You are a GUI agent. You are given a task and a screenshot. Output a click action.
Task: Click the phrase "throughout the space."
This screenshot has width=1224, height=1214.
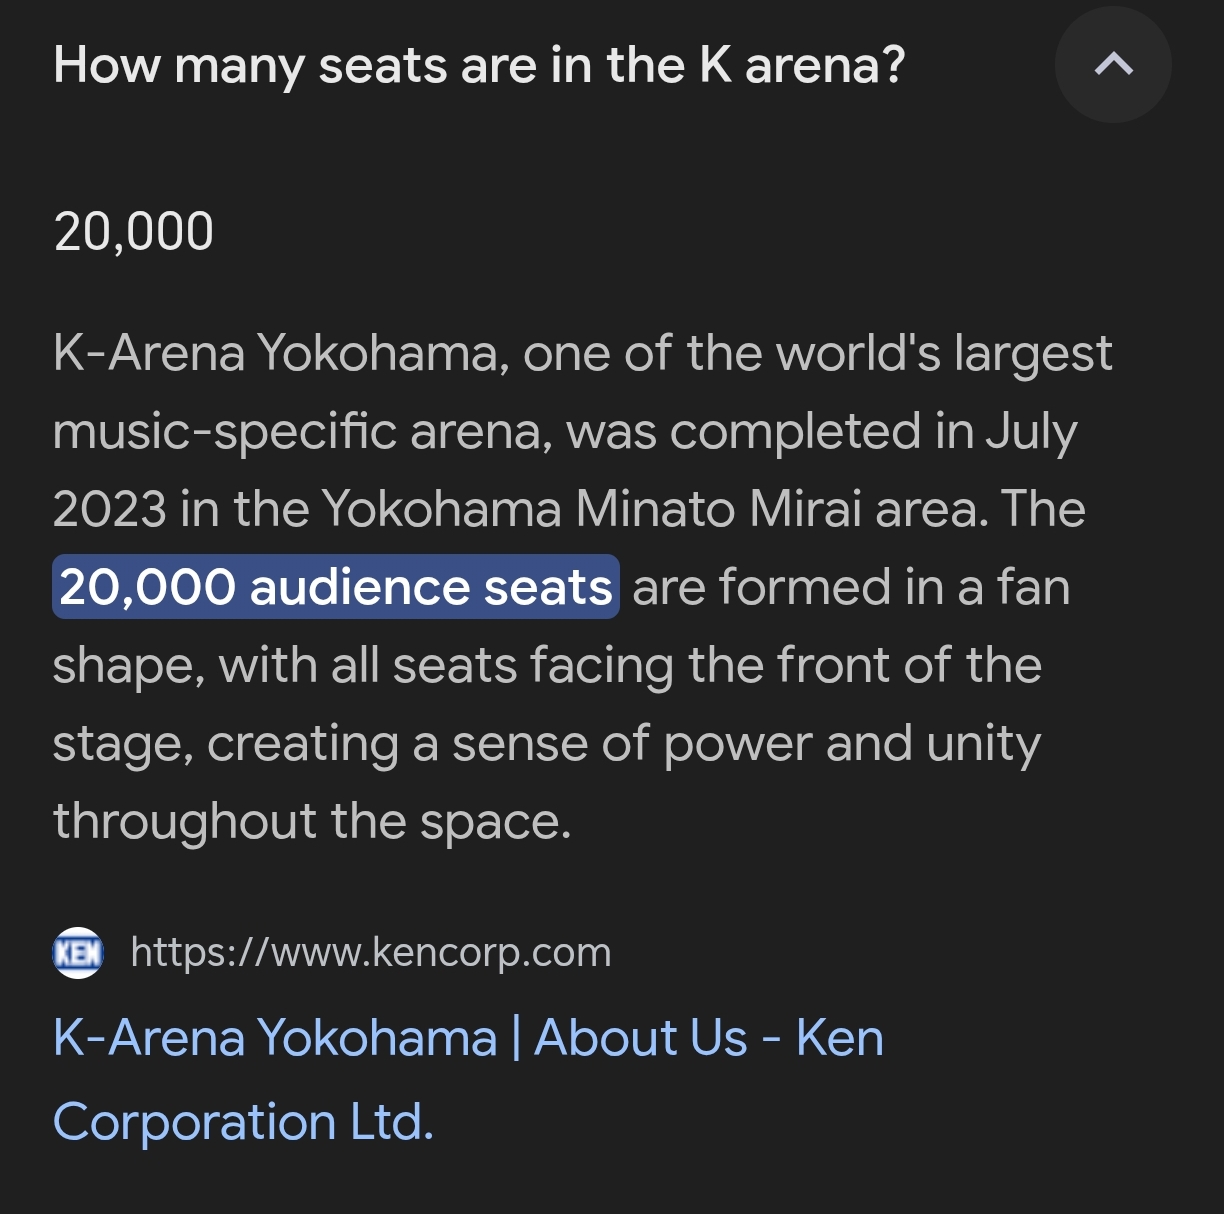[312, 821]
